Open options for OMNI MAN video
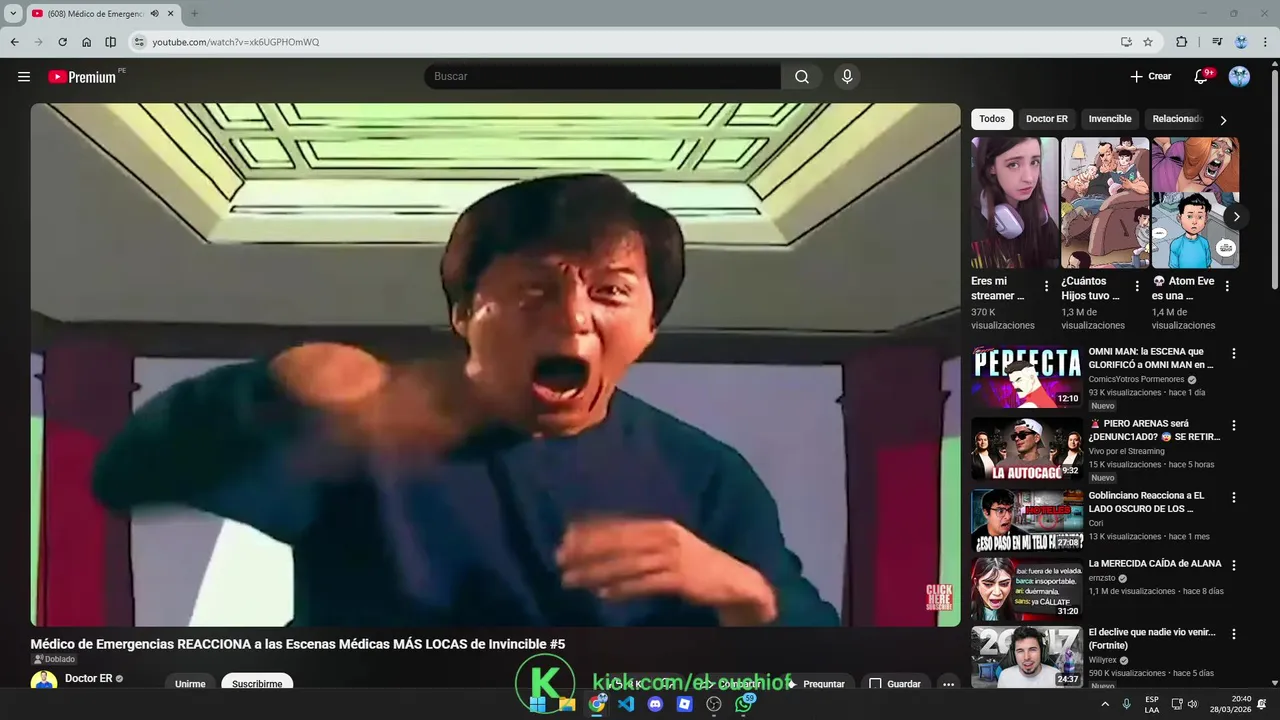This screenshot has width=1280, height=720. [x=1233, y=353]
